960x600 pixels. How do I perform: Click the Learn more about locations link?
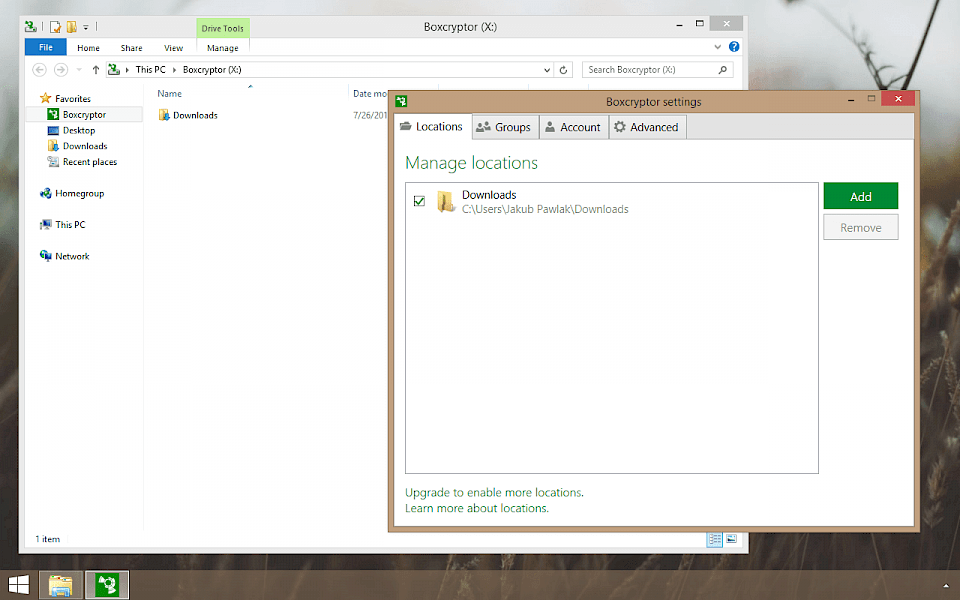477,509
